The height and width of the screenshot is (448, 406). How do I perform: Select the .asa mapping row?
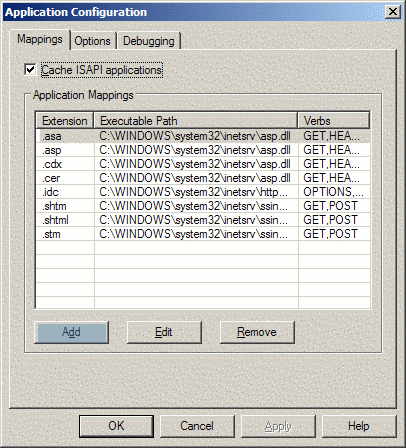tap(203, 136)
